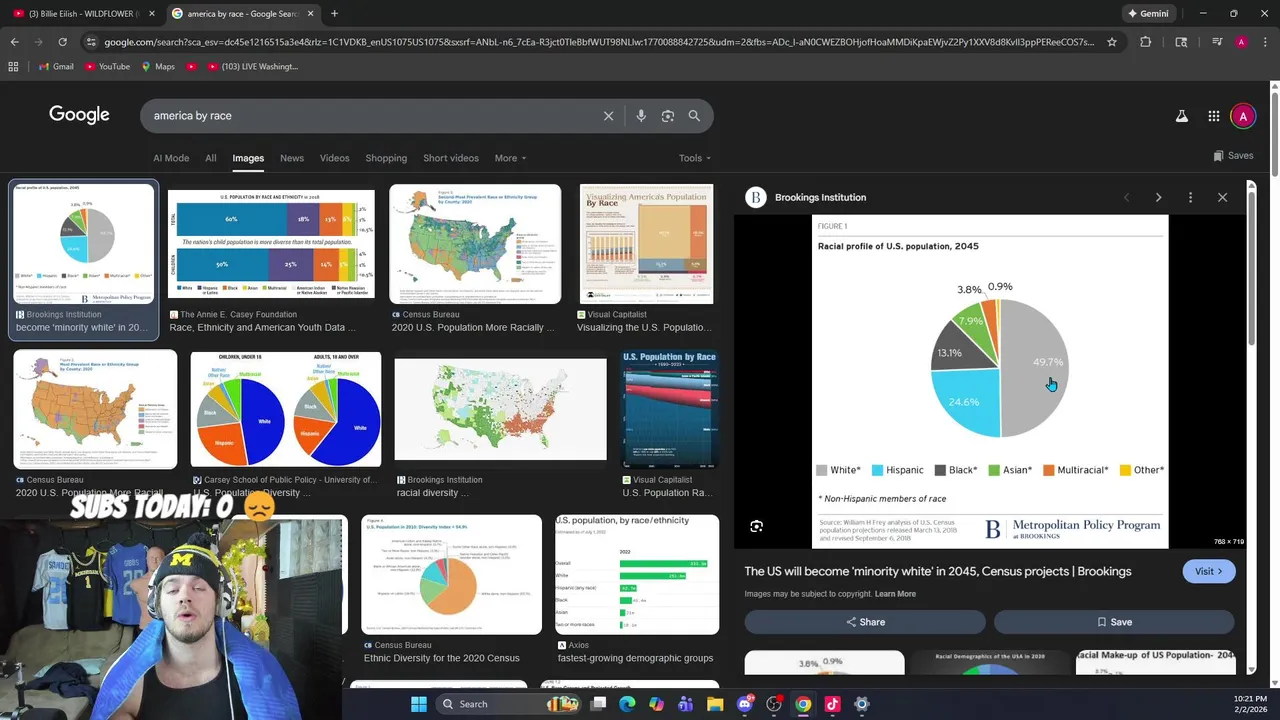This screenshot has height=720, width=1280.
Task: Open Search Labs flask icon
Action: [x=1182, y=116]
